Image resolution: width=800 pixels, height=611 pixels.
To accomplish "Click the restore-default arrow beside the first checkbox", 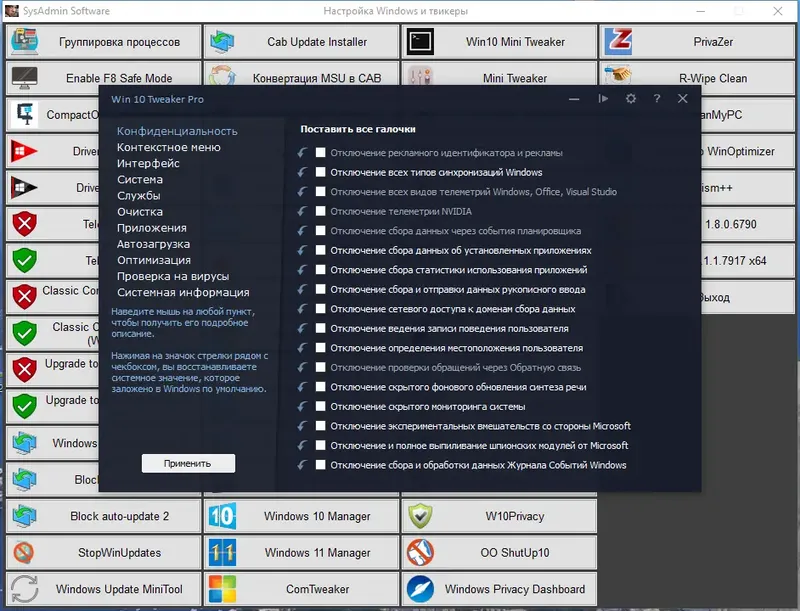I will coord(304,153).
